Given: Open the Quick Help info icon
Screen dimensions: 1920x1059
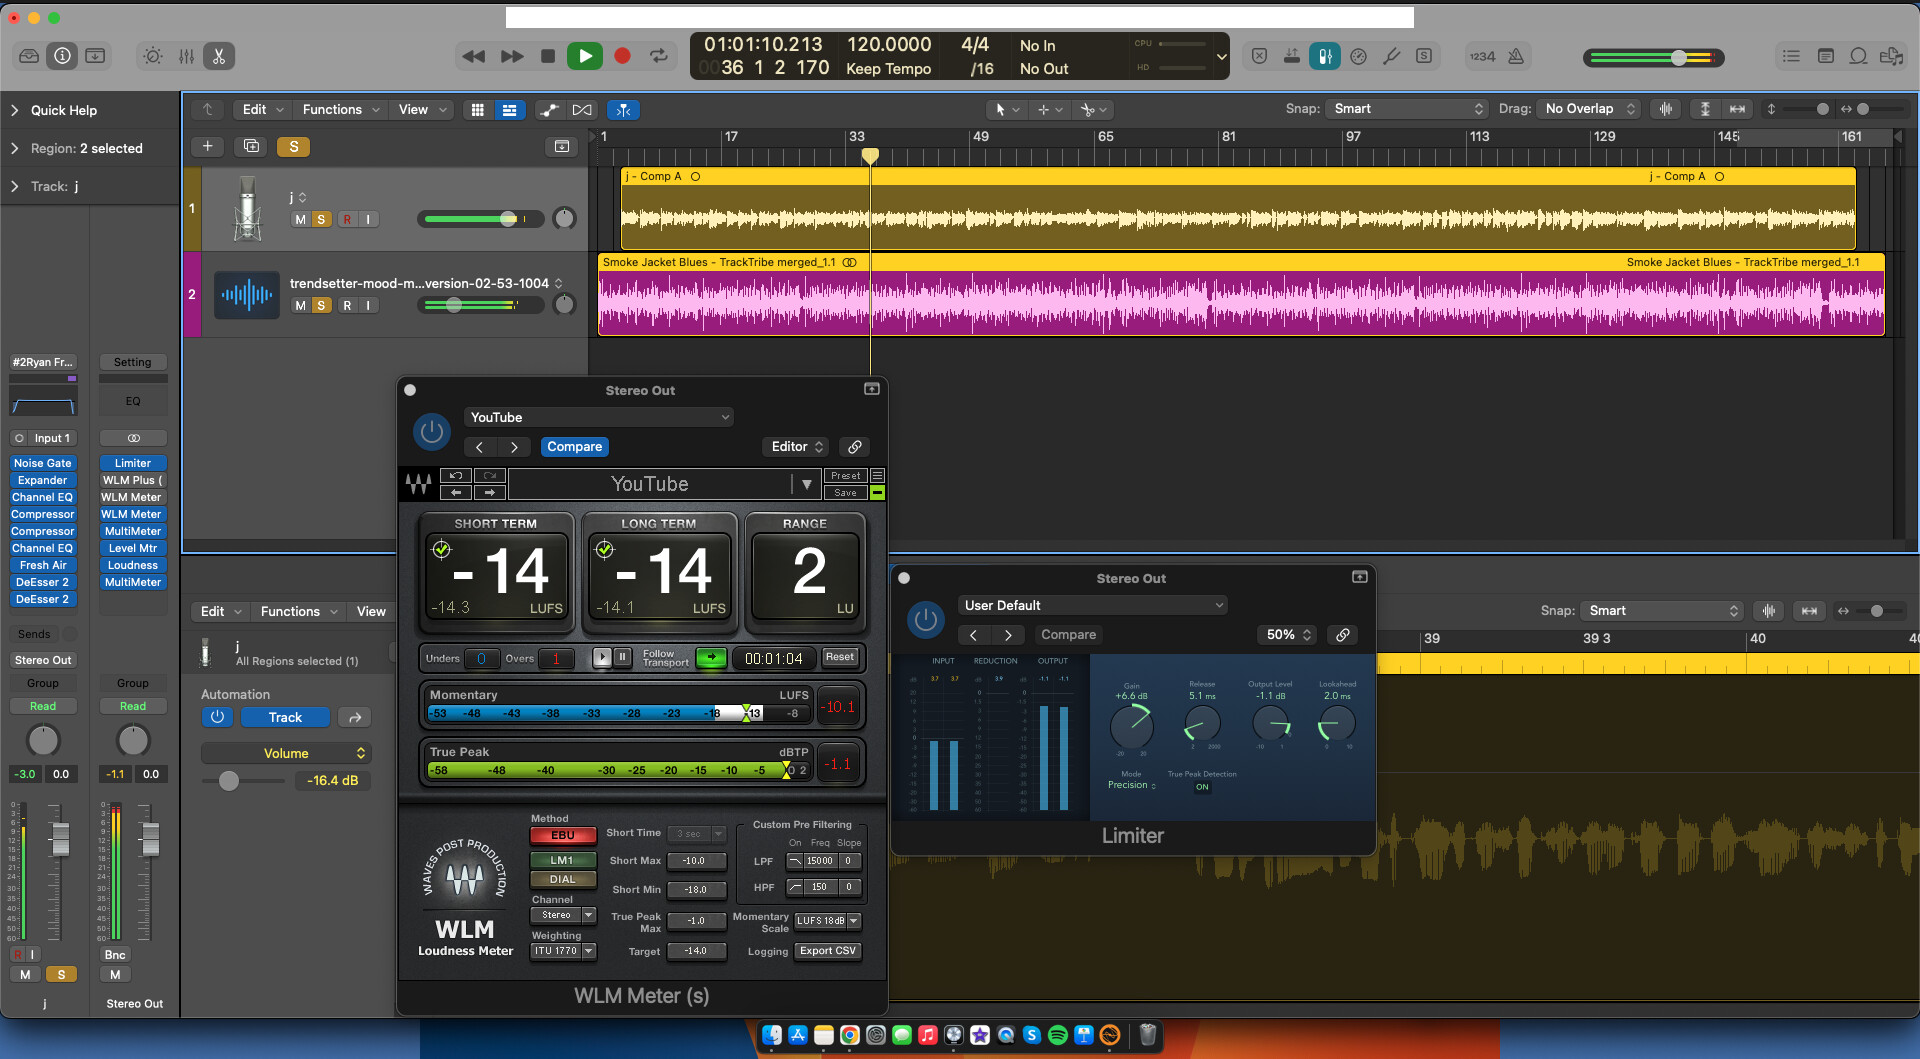Looking at the screenshot, I should (x=62, y=56).
